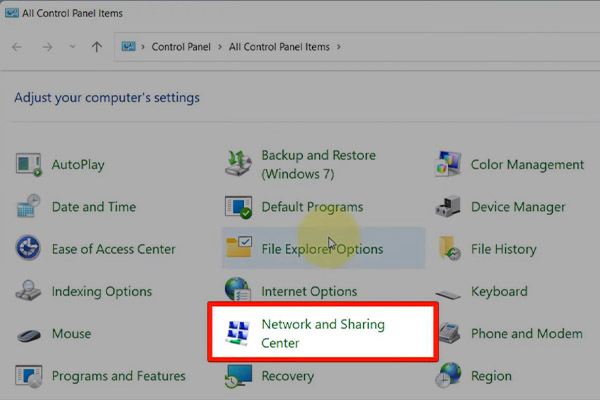The image size is (600, 400).
Task: Open the Indexing Options icon
Action: 28,291
